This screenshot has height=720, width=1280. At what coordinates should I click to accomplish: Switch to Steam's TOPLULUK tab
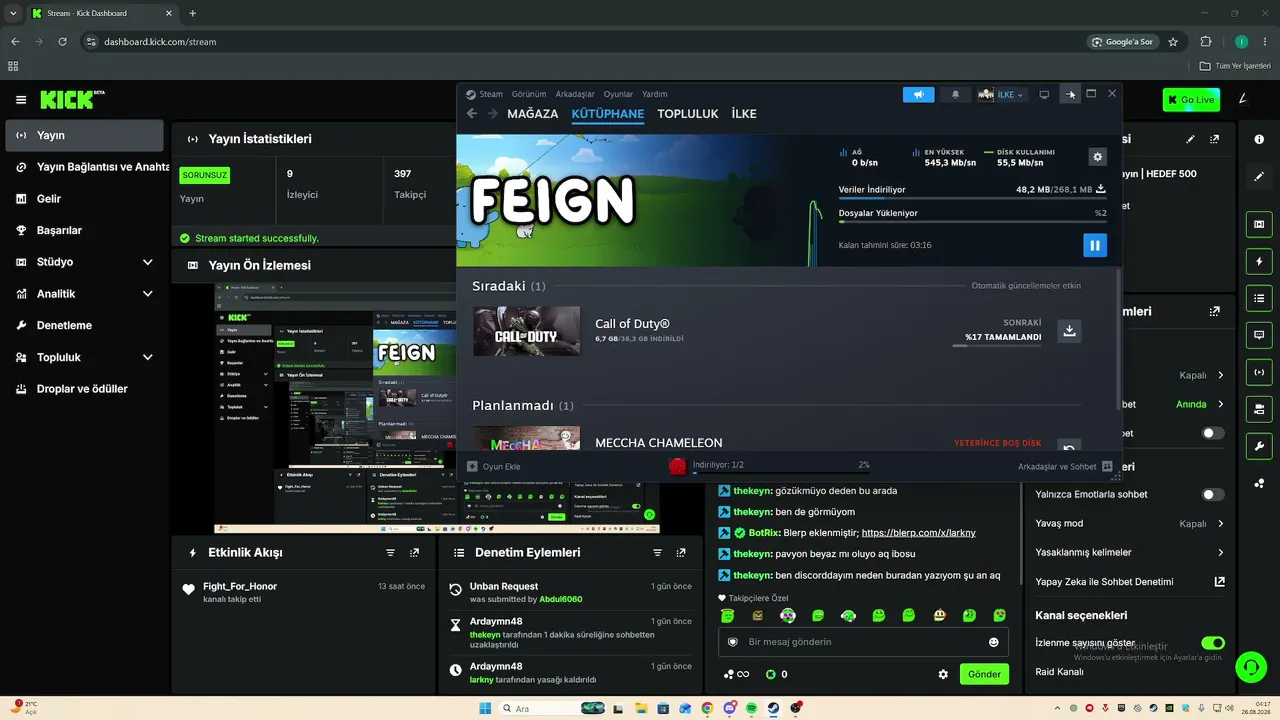[688, 114]
